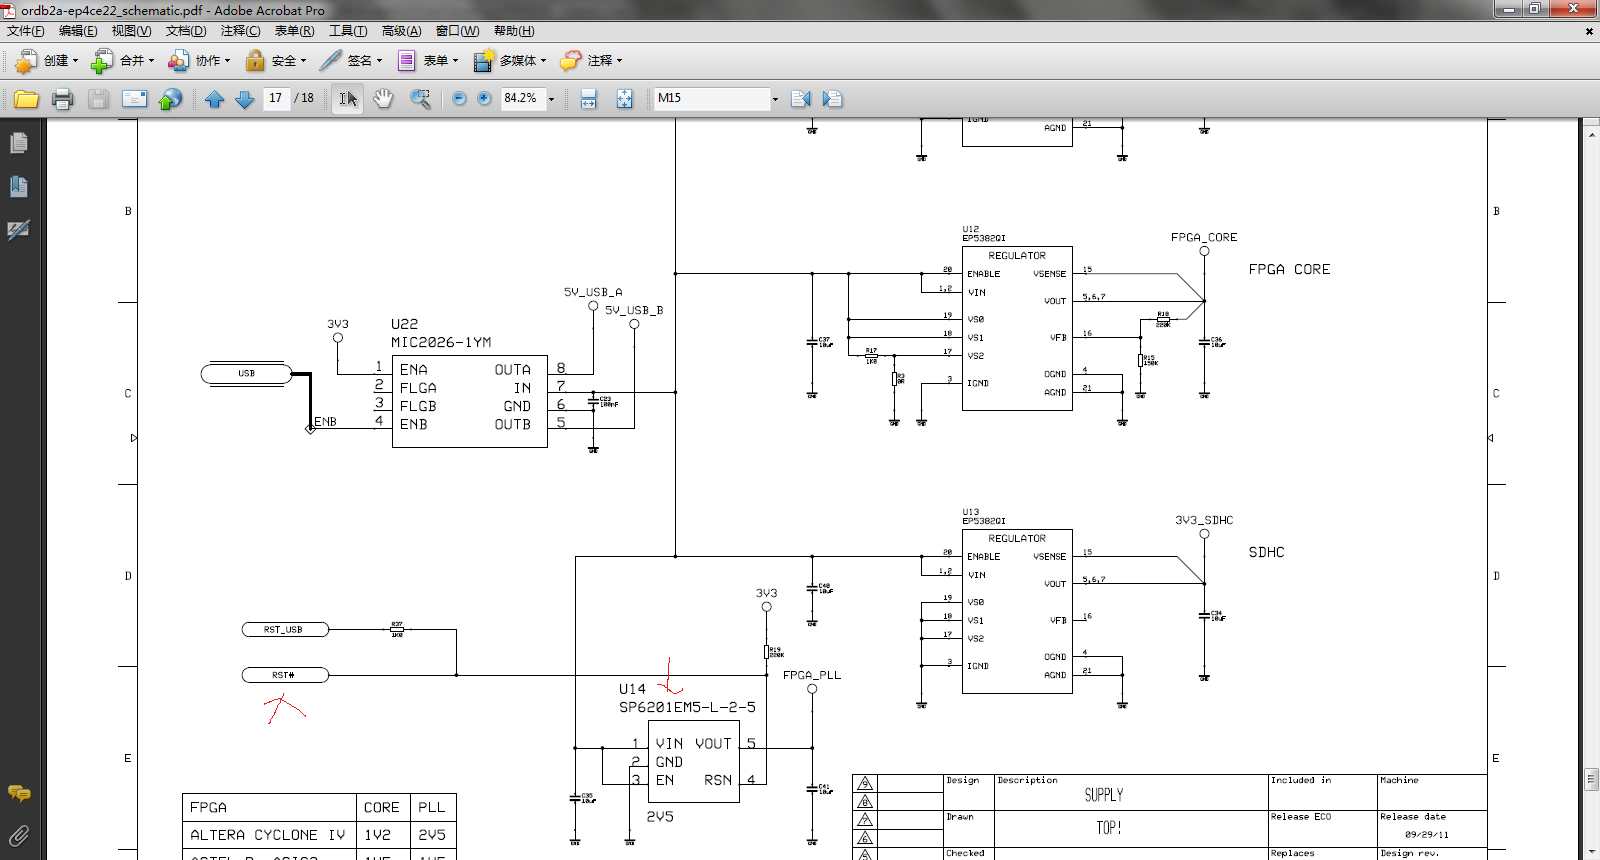Open the 安全 (Secure) toolbar menu
Image resolution: width=1600 pixels, height=860 pixels.
pos(275,61)
